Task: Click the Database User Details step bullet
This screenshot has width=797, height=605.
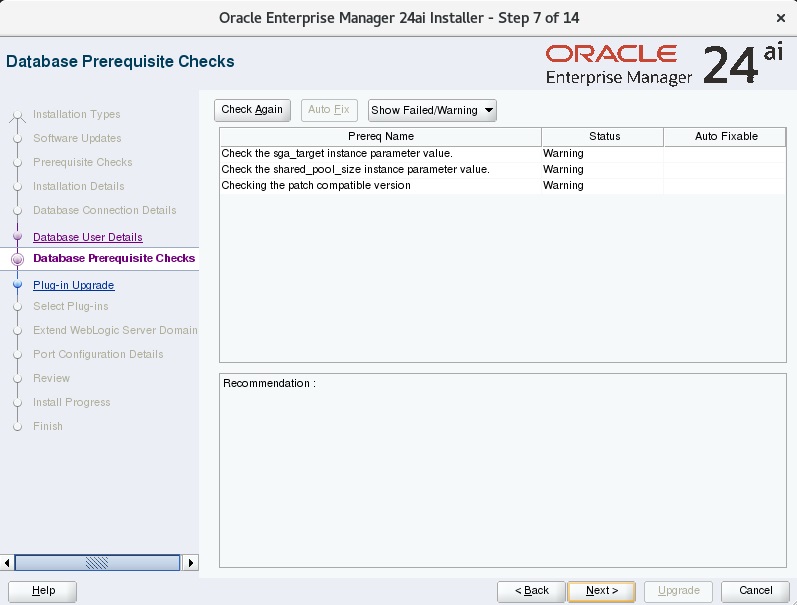Action: click(17, 236)
